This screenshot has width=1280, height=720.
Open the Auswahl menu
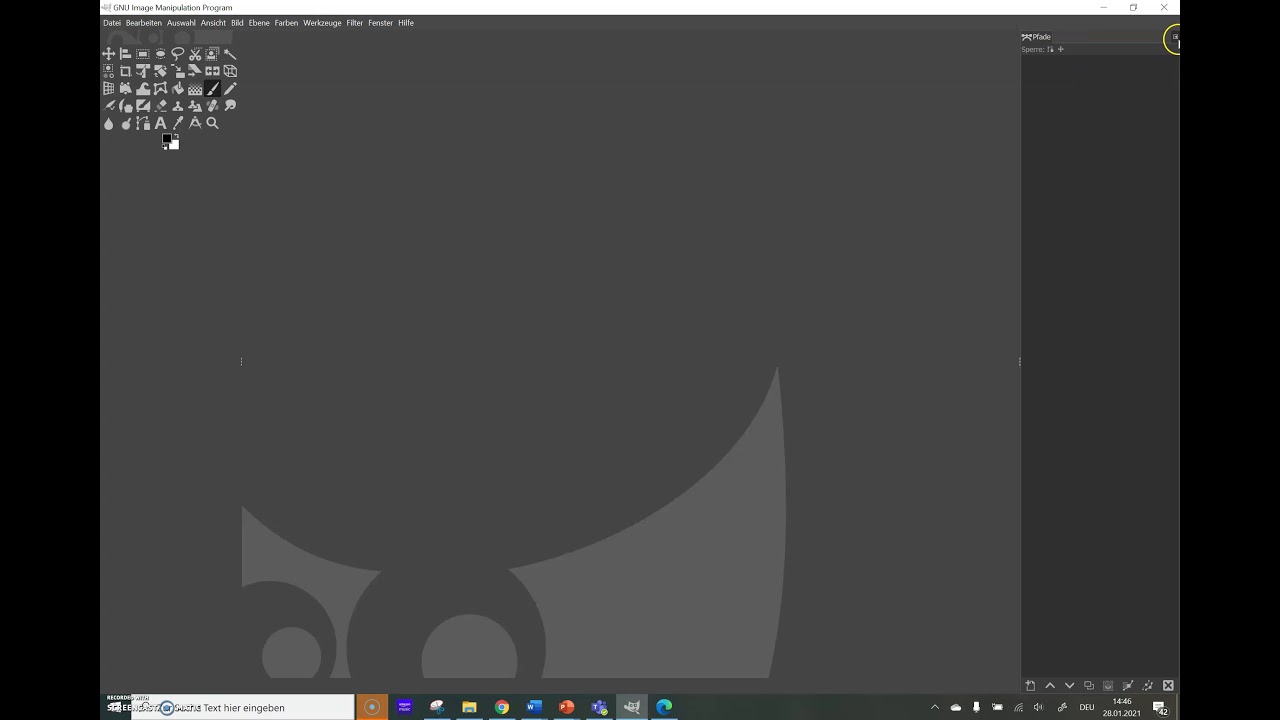point(181,23)
